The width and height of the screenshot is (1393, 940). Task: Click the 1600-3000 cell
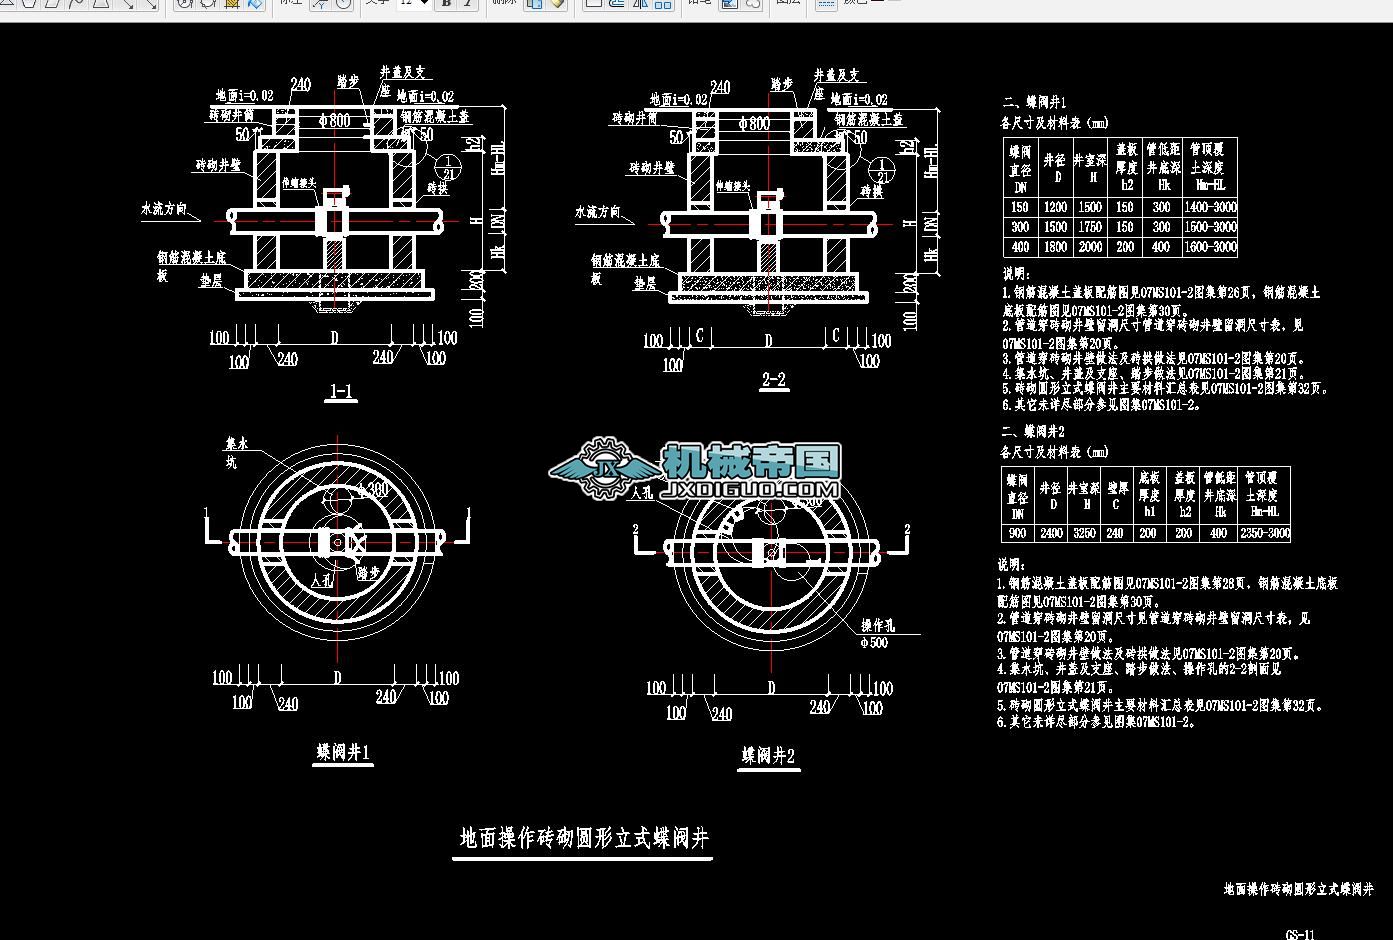click(x=1210, y=247)
